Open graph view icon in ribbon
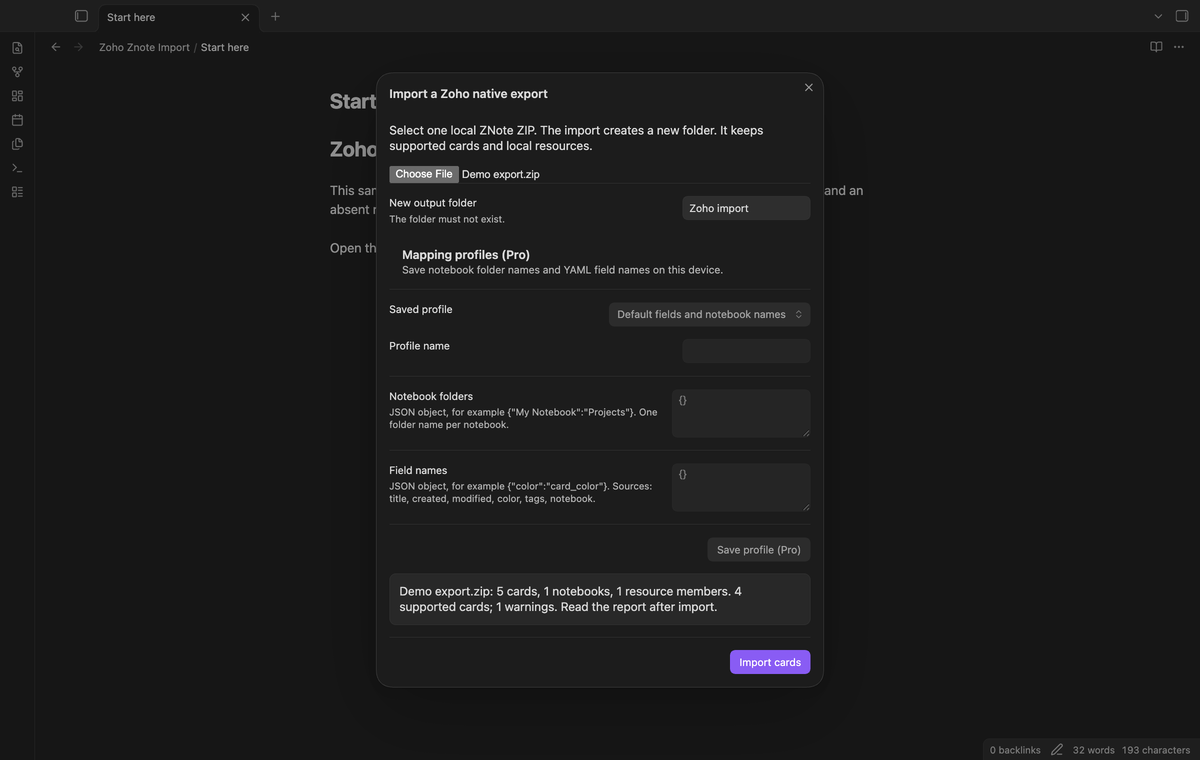1200x760 pixels. (17, 72)
